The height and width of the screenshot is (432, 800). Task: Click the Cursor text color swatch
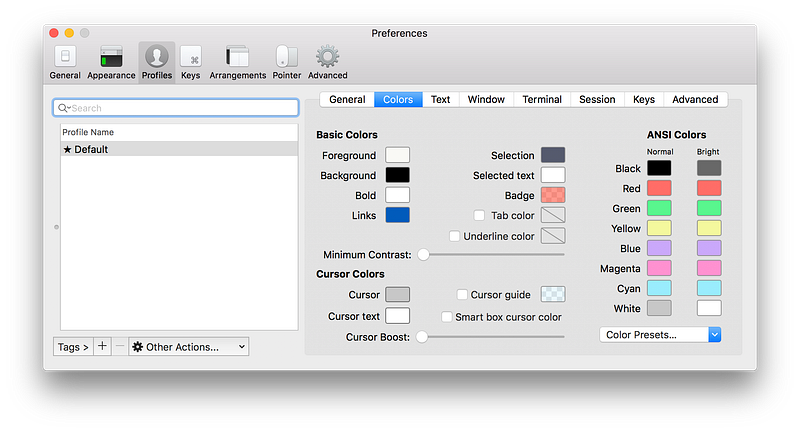(x=397, y=316)
